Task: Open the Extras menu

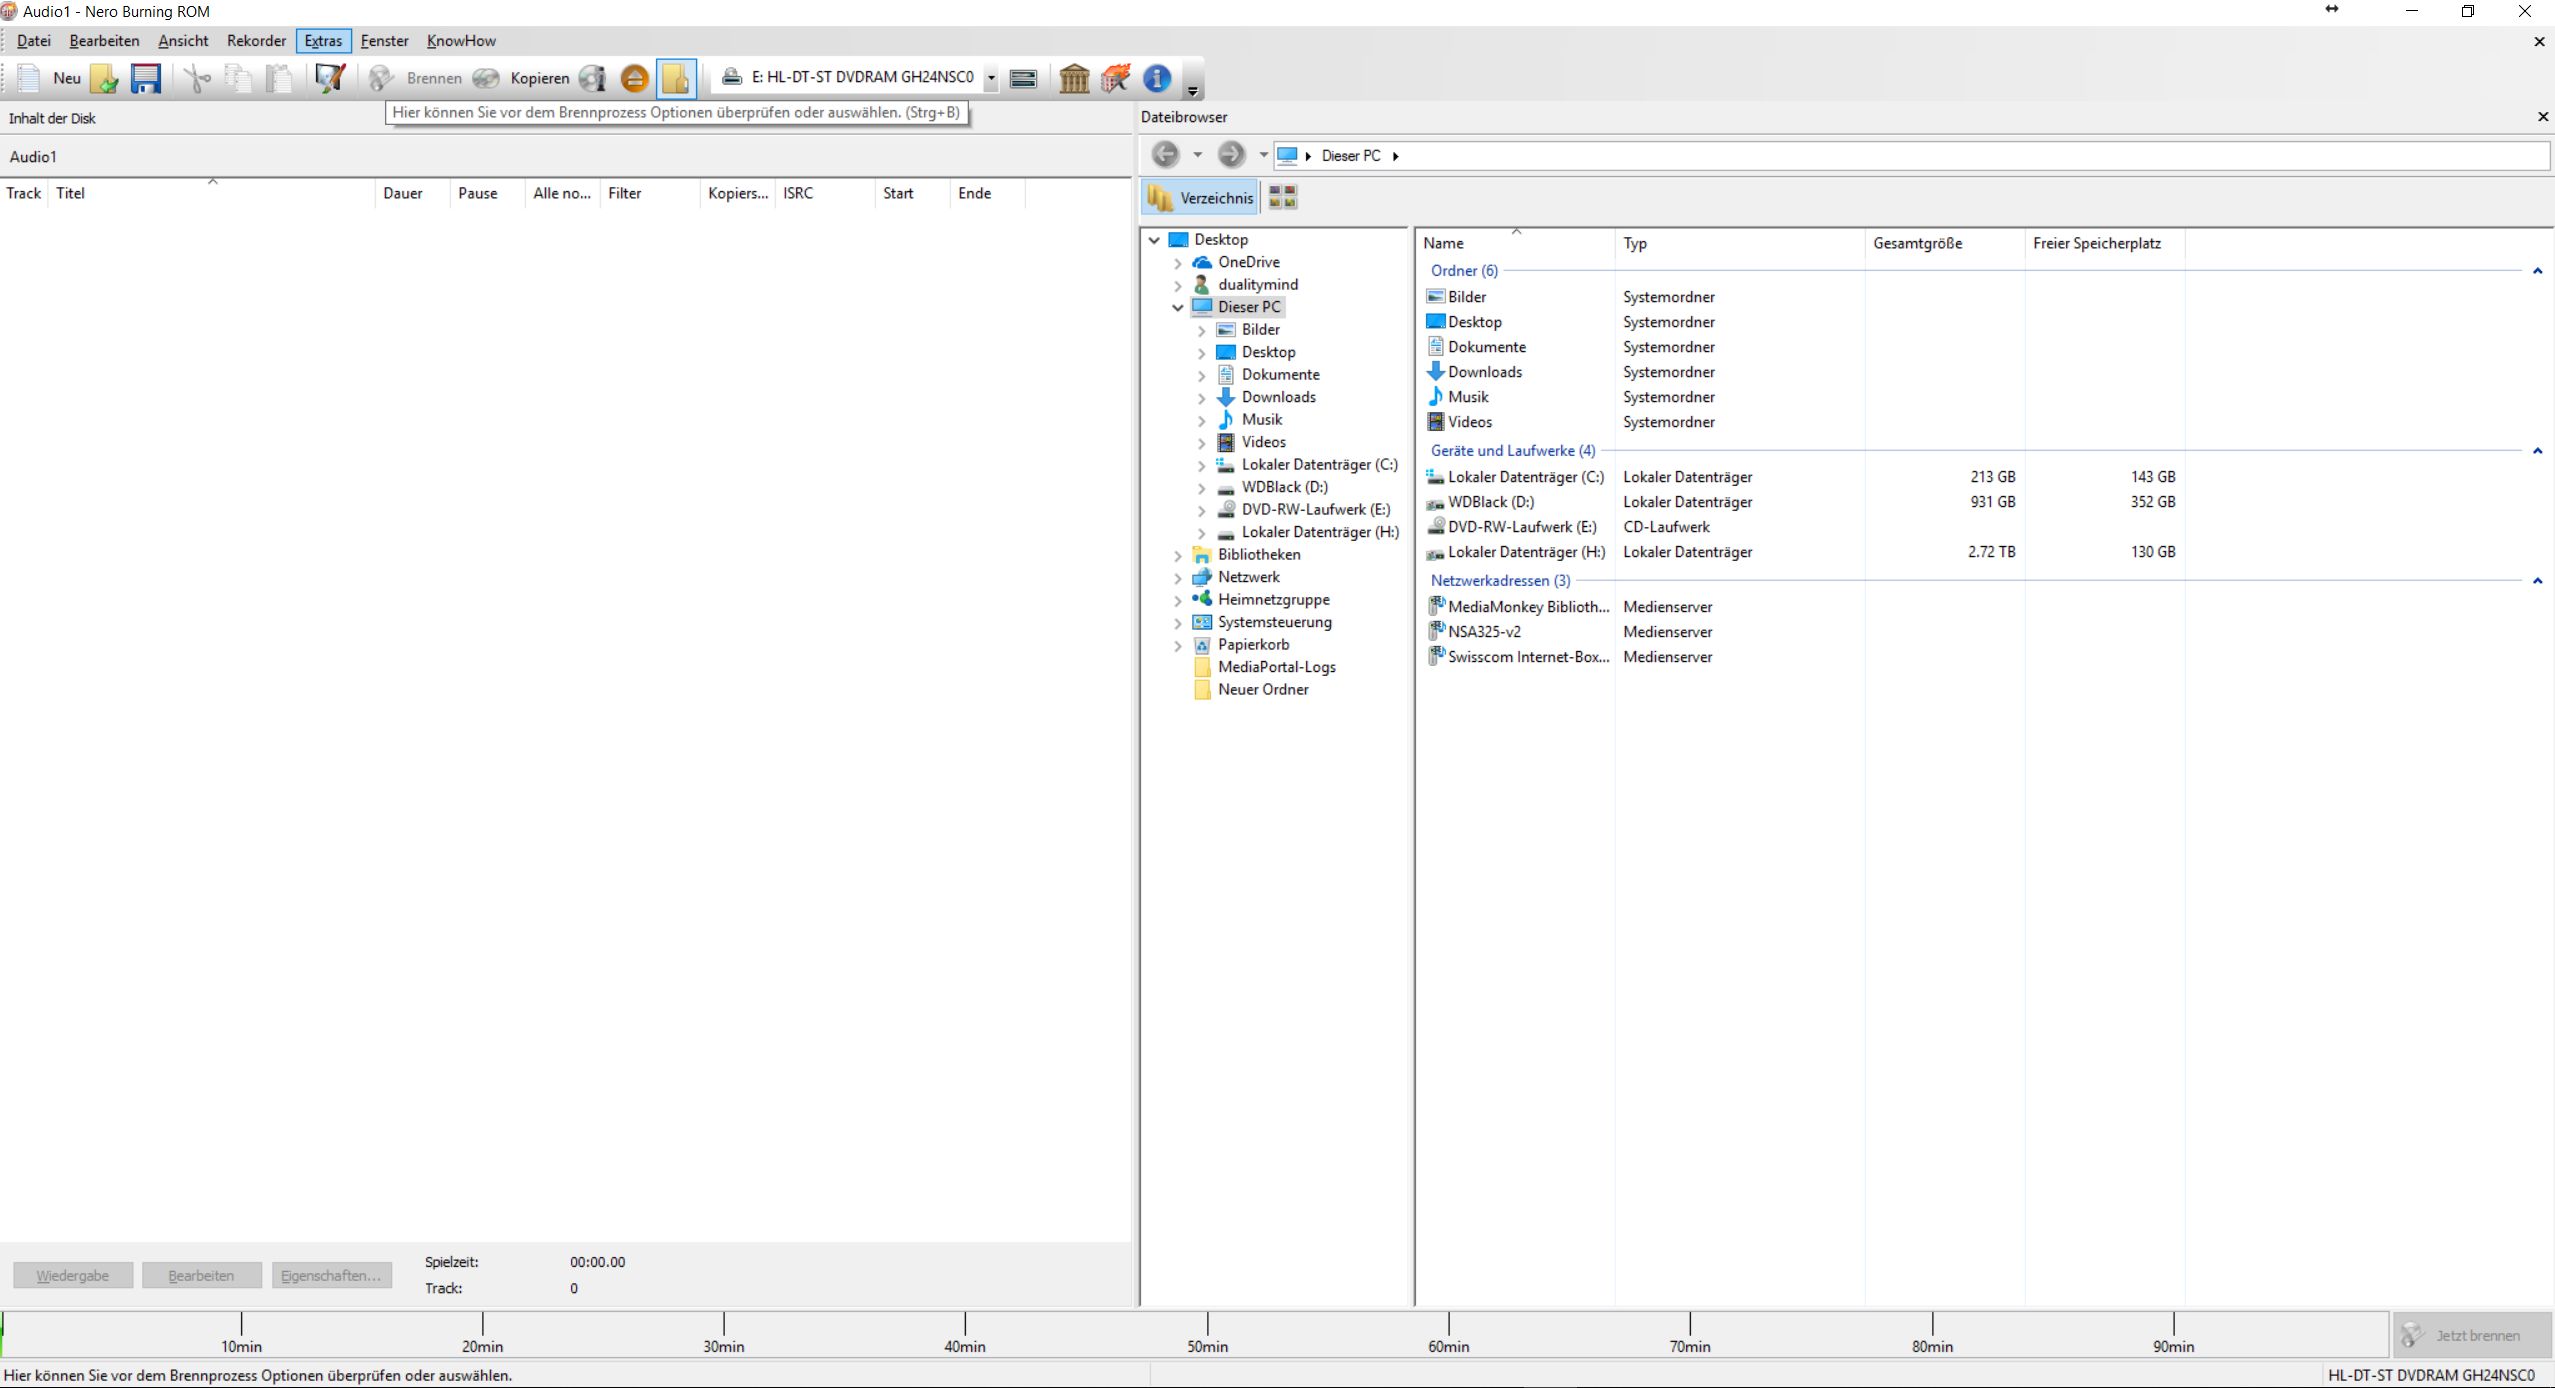Action: (x=323, y=41)
